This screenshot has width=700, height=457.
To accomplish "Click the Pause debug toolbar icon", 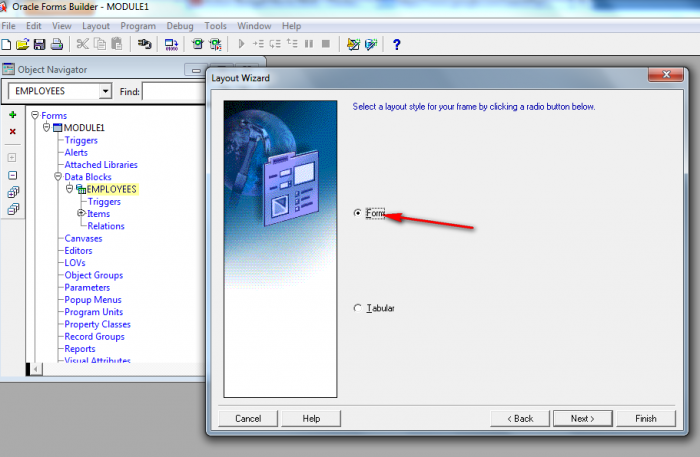I will (308, 44).
